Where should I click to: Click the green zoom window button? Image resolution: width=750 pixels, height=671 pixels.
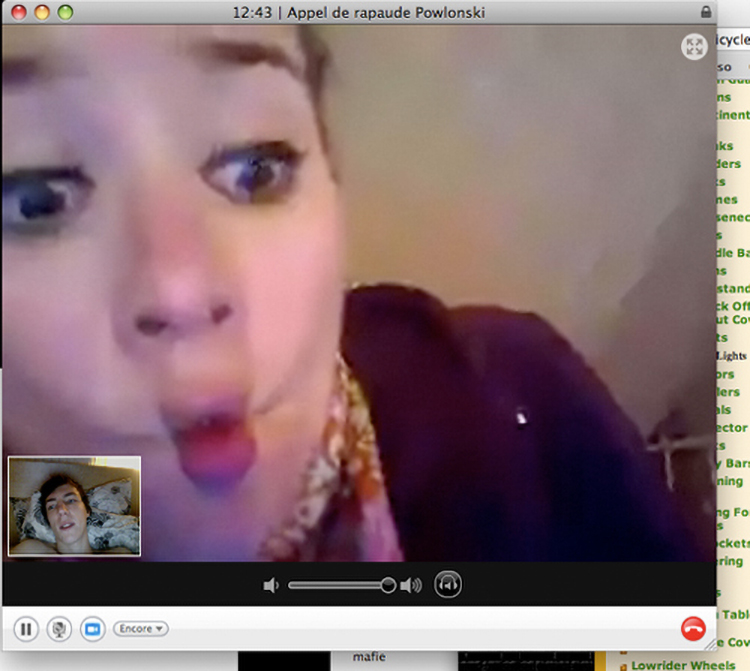(x=66, y=12)
